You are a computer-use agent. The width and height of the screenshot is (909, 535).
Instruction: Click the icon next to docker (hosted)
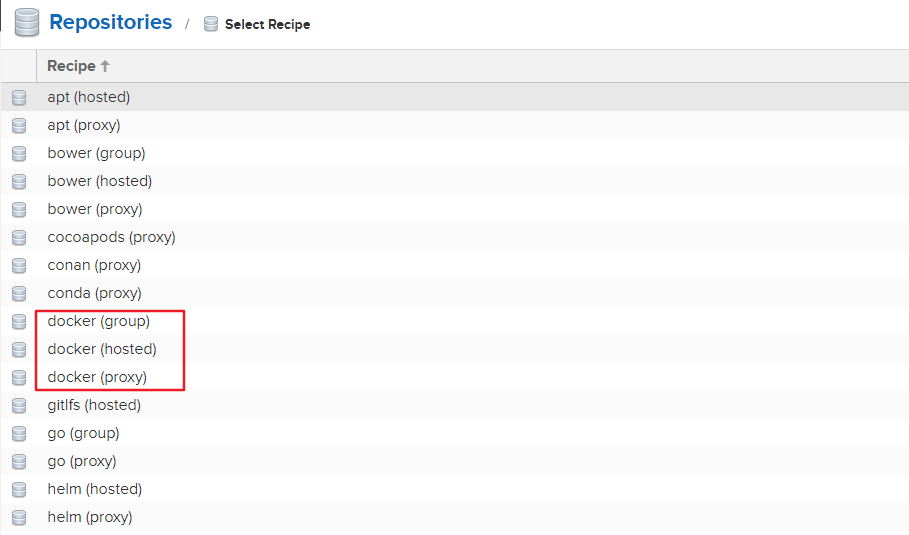19,350
